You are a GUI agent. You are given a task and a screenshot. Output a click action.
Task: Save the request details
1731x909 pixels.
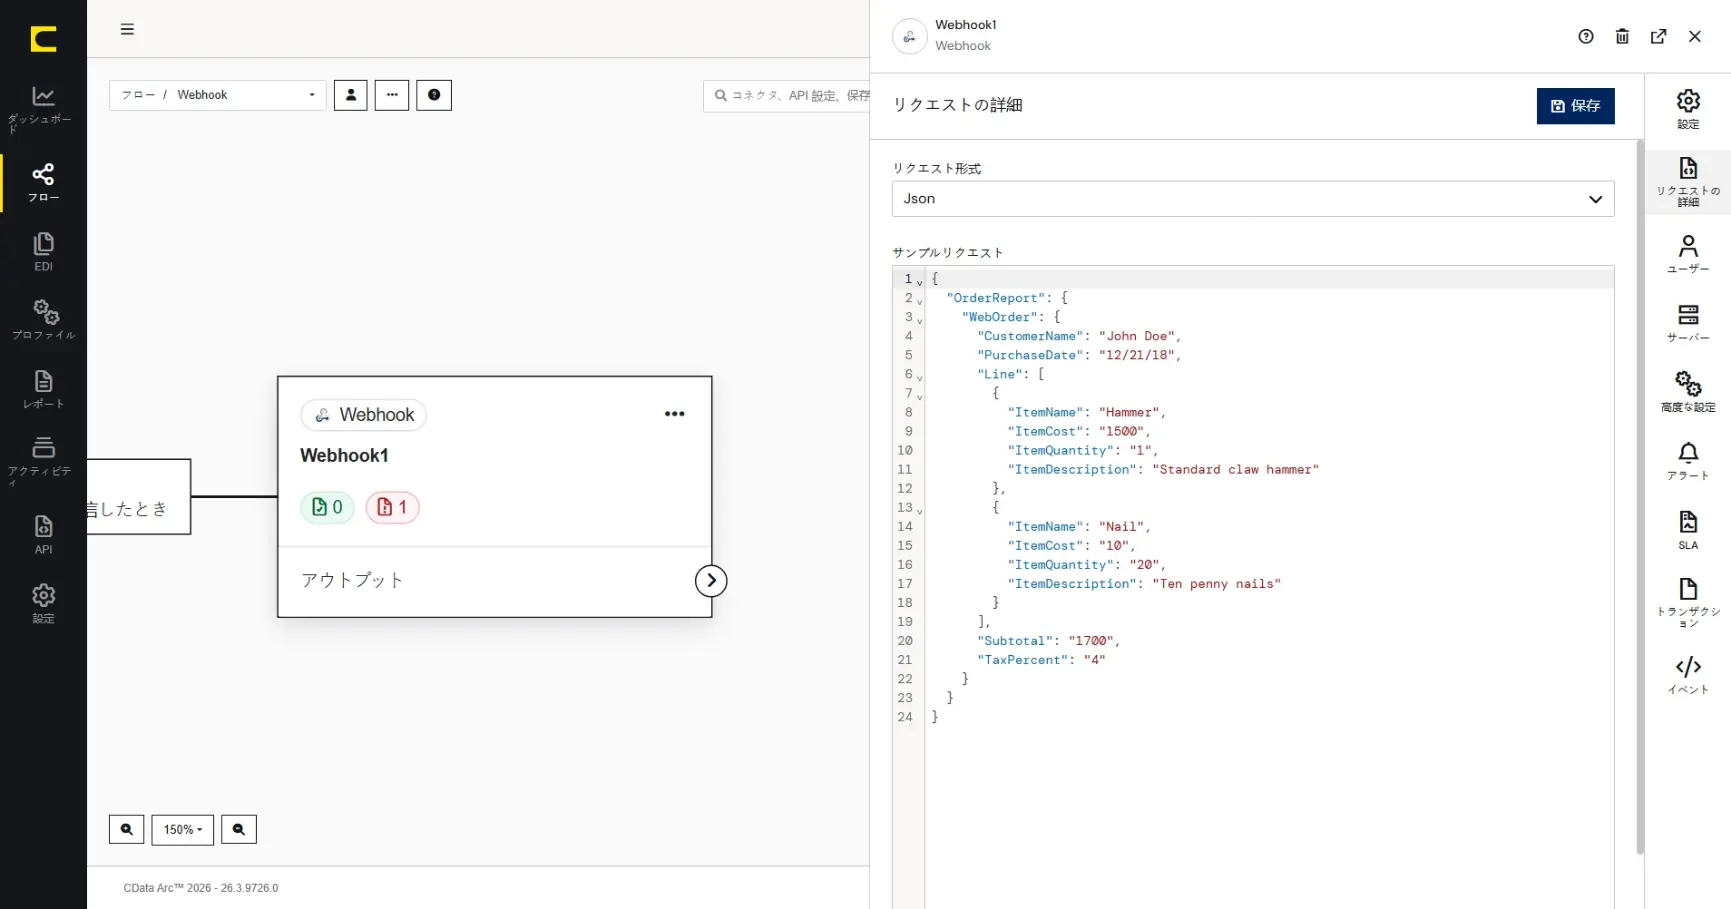click(1575, 105)
